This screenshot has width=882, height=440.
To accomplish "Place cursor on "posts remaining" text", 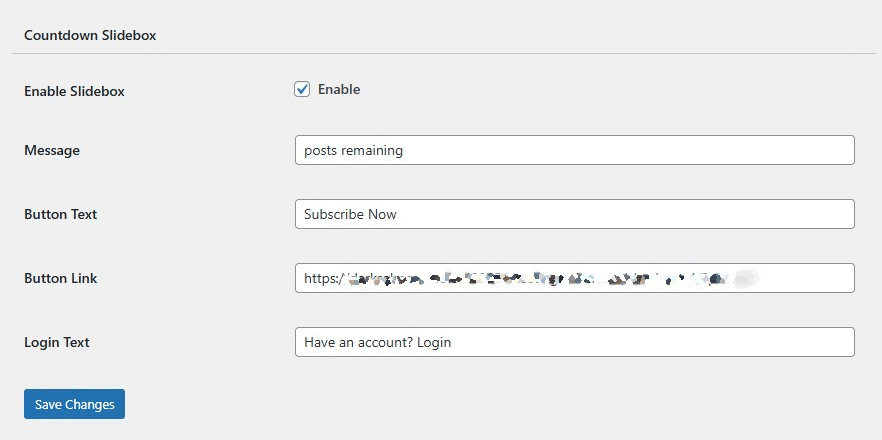I will coord(353,151).
